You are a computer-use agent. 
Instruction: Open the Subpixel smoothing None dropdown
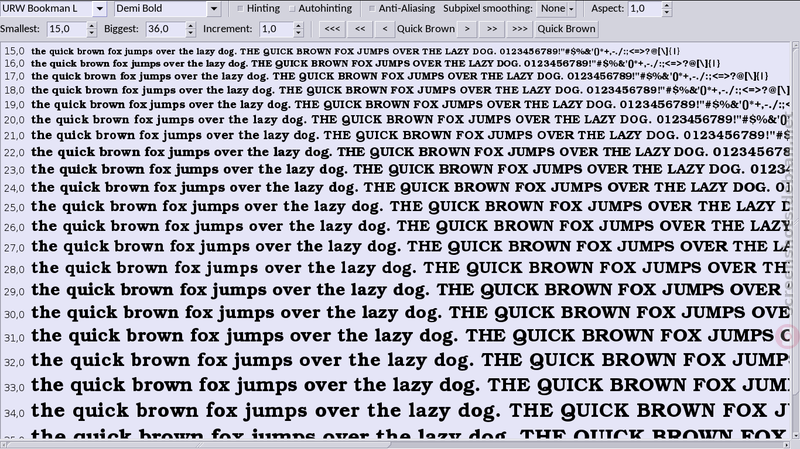[x=557, y=8]
